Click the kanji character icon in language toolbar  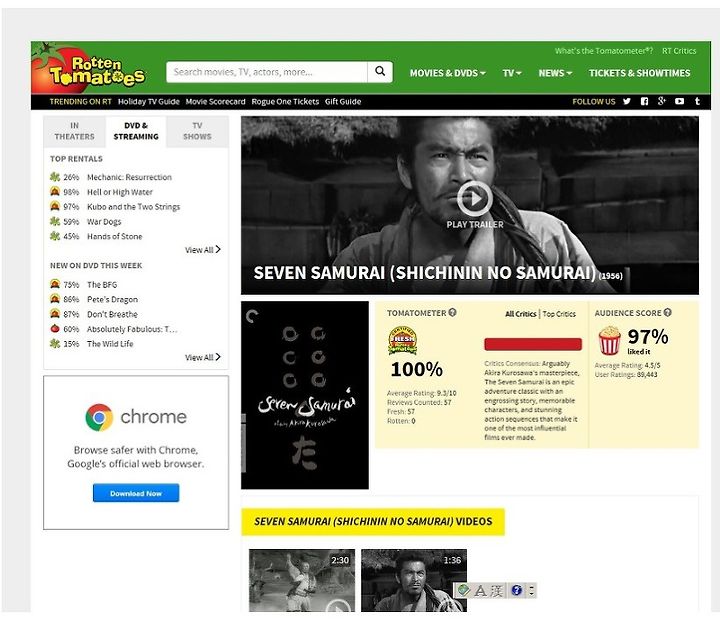pyautogui.click(x=497, y=590)
